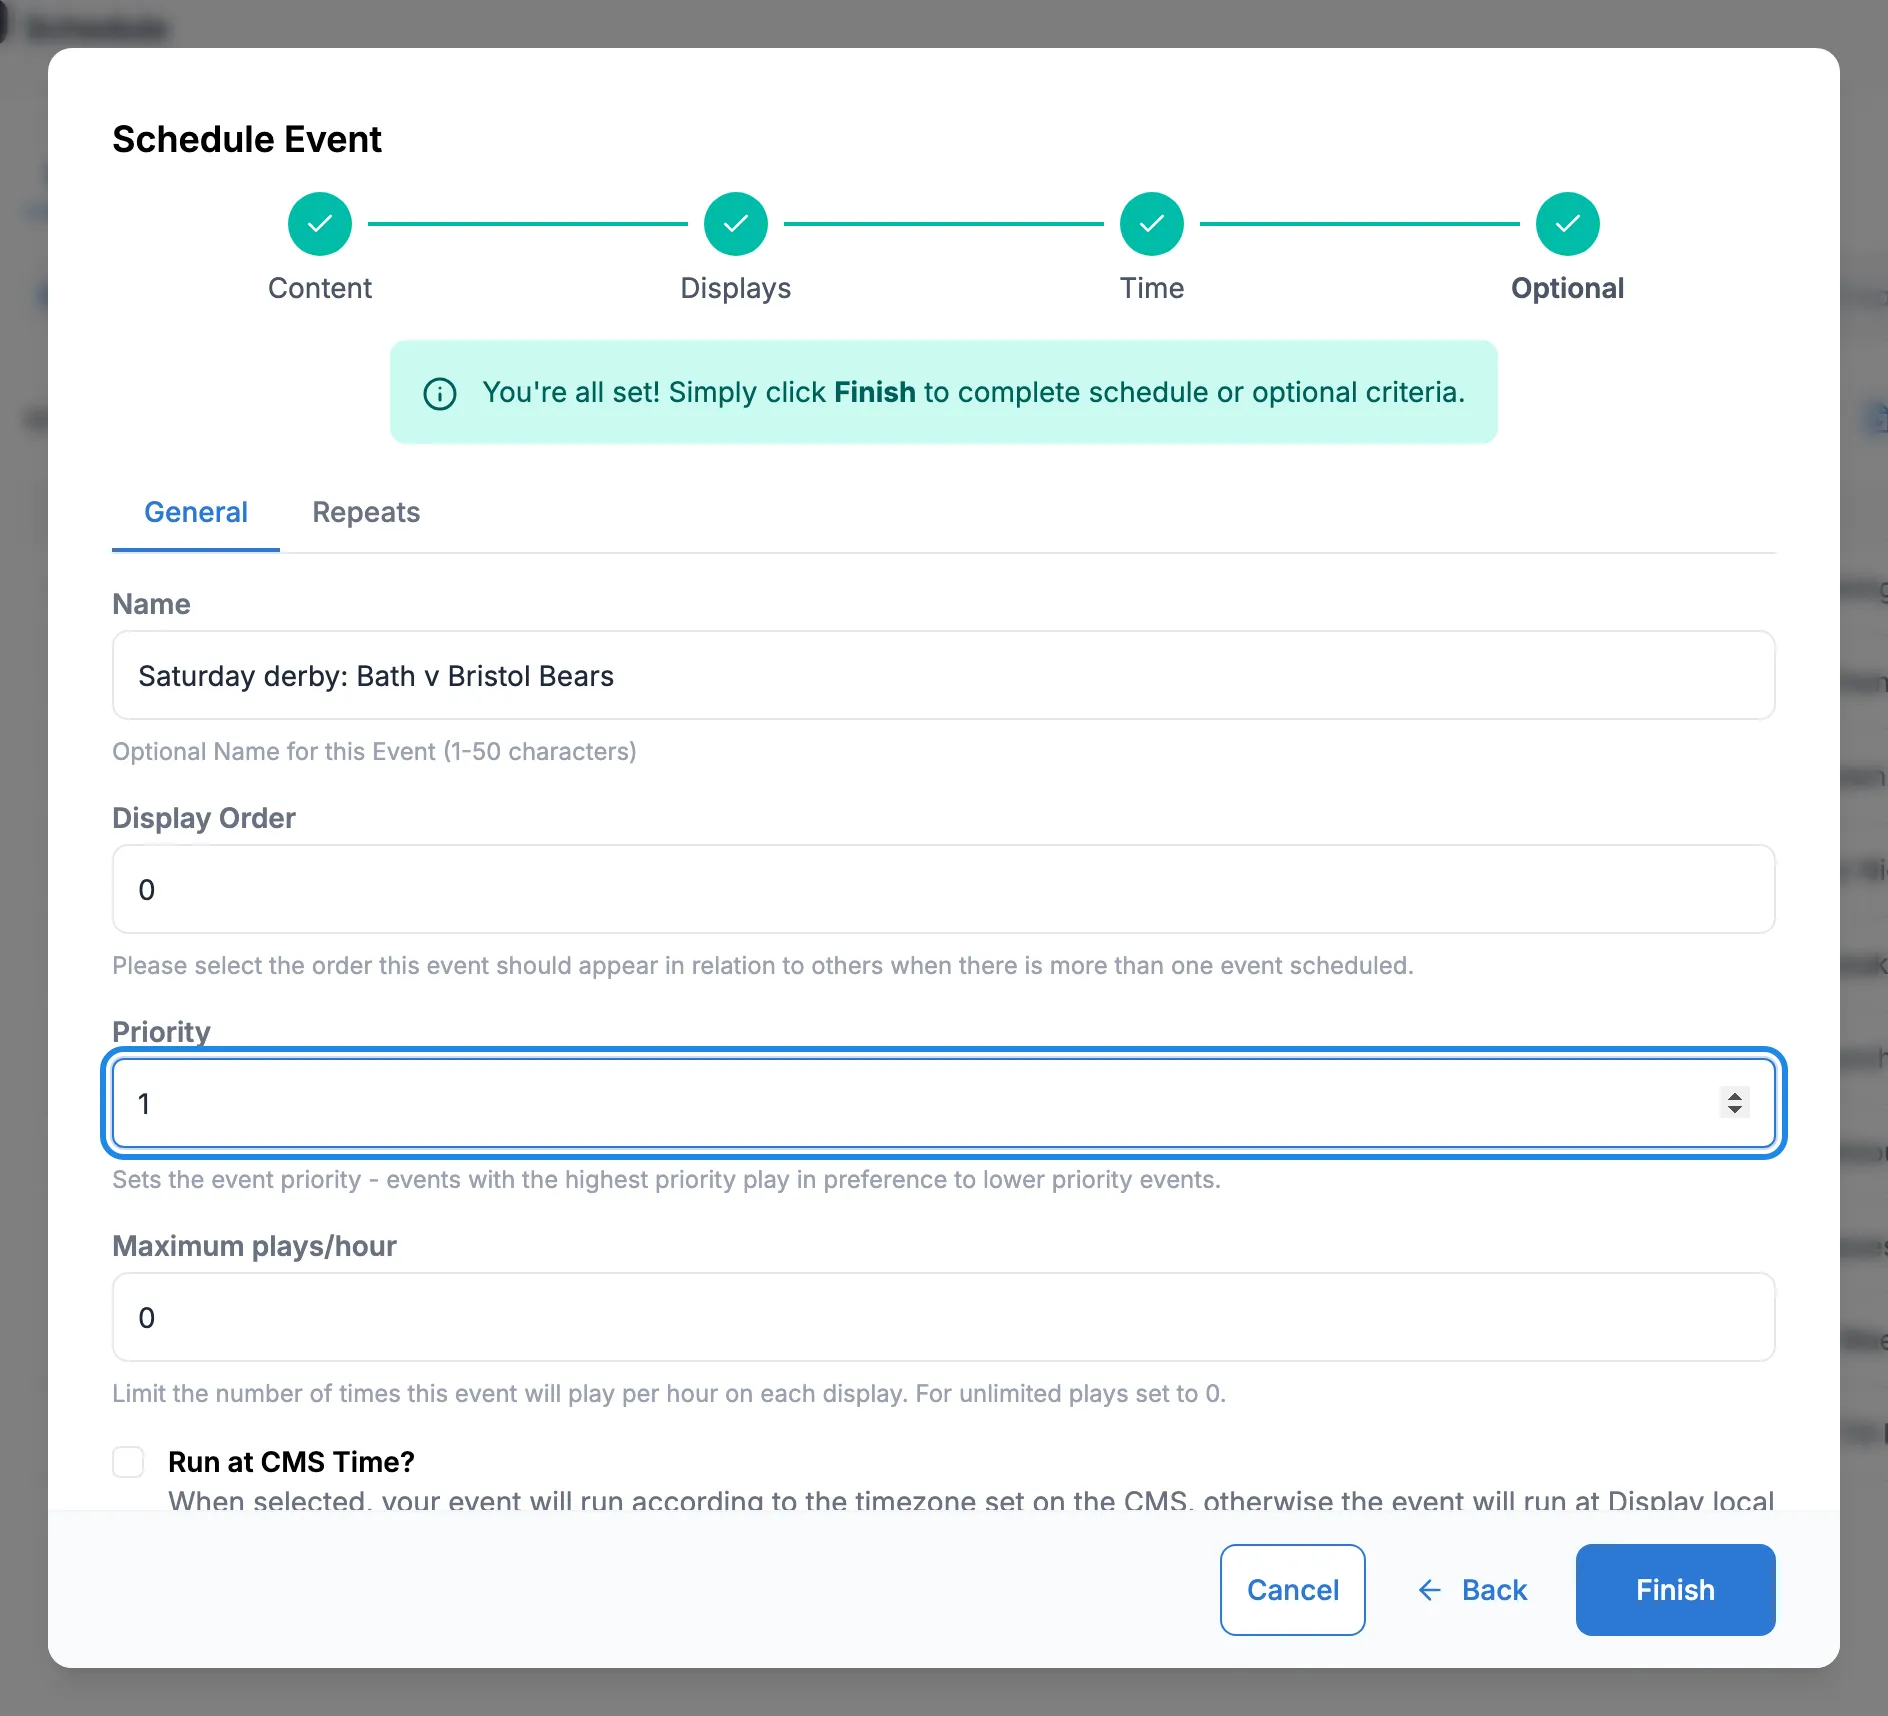Viewport: 1888px width, 1716px height.
Task: Click the Content step checkmark circle
Action: pyautogui.click(x=320, y=224)
